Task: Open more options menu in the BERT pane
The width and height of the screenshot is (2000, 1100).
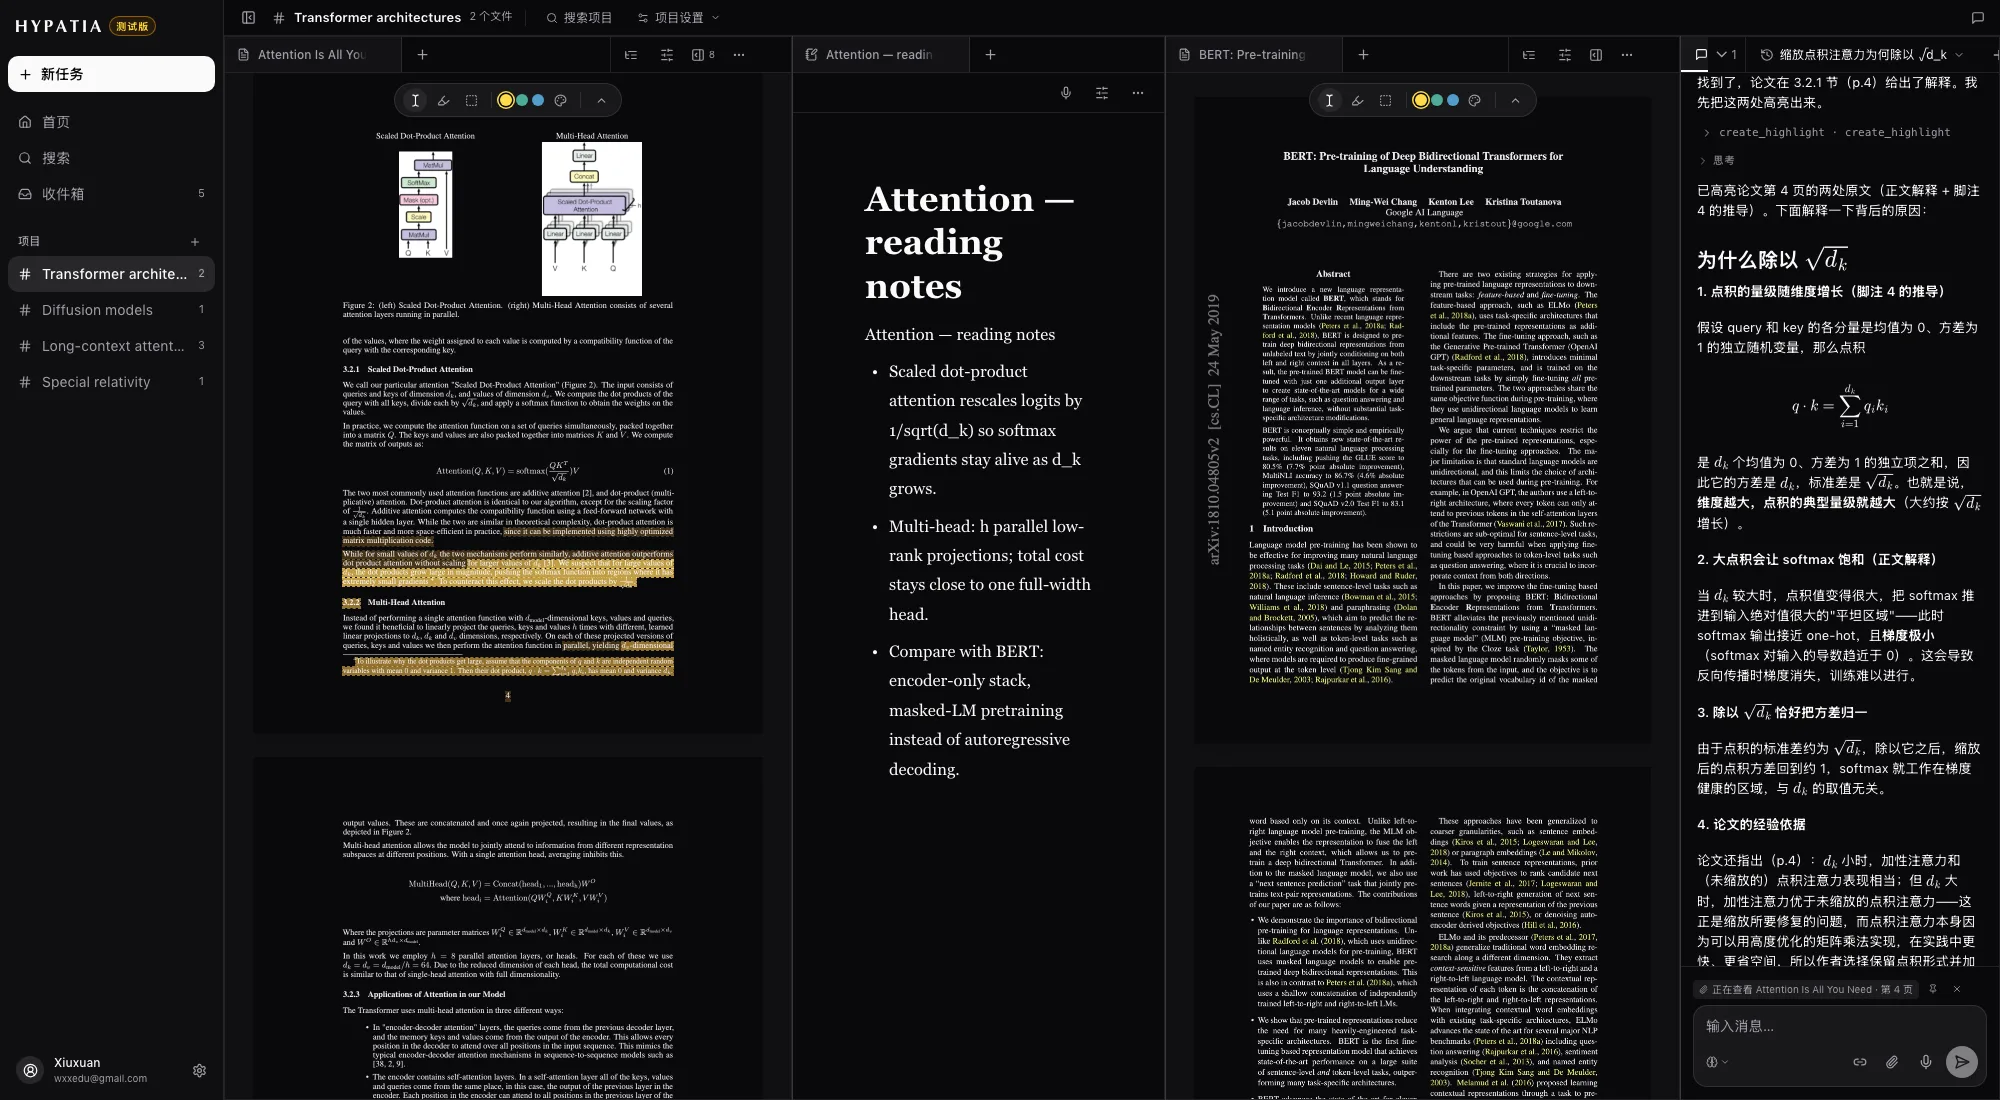Action: [1627, 55]
